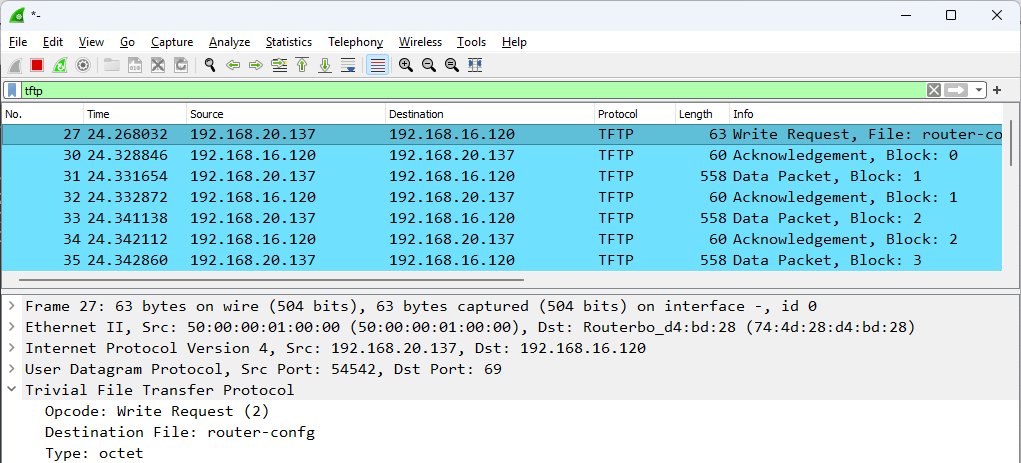Select Destination File: router-confg field

click(x=180, y=432)
